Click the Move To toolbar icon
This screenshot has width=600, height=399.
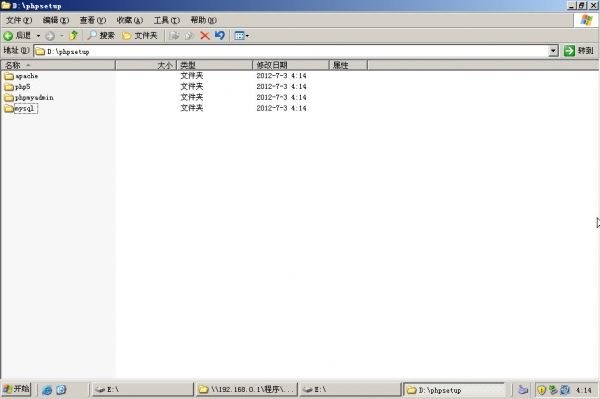pyautogui.click(x=174, y=36)
